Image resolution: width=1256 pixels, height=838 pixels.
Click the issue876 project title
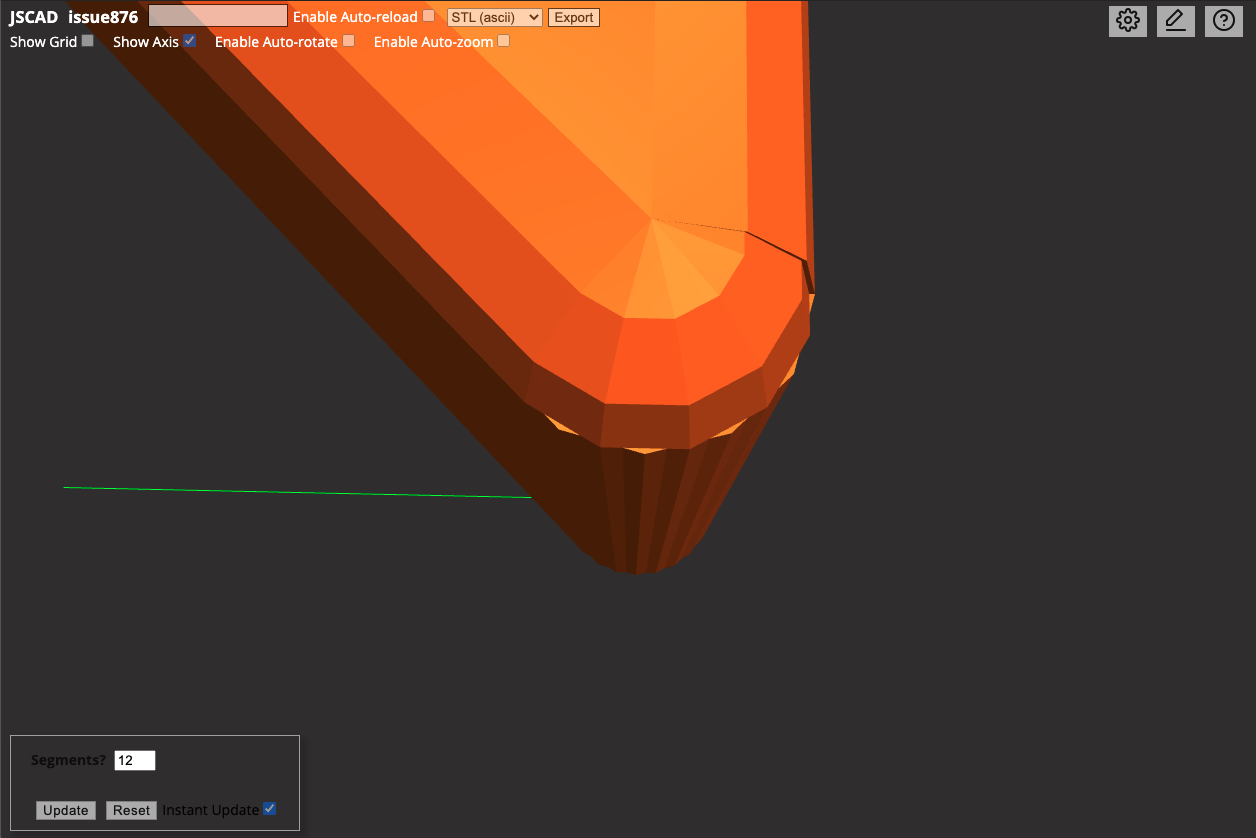103,16
